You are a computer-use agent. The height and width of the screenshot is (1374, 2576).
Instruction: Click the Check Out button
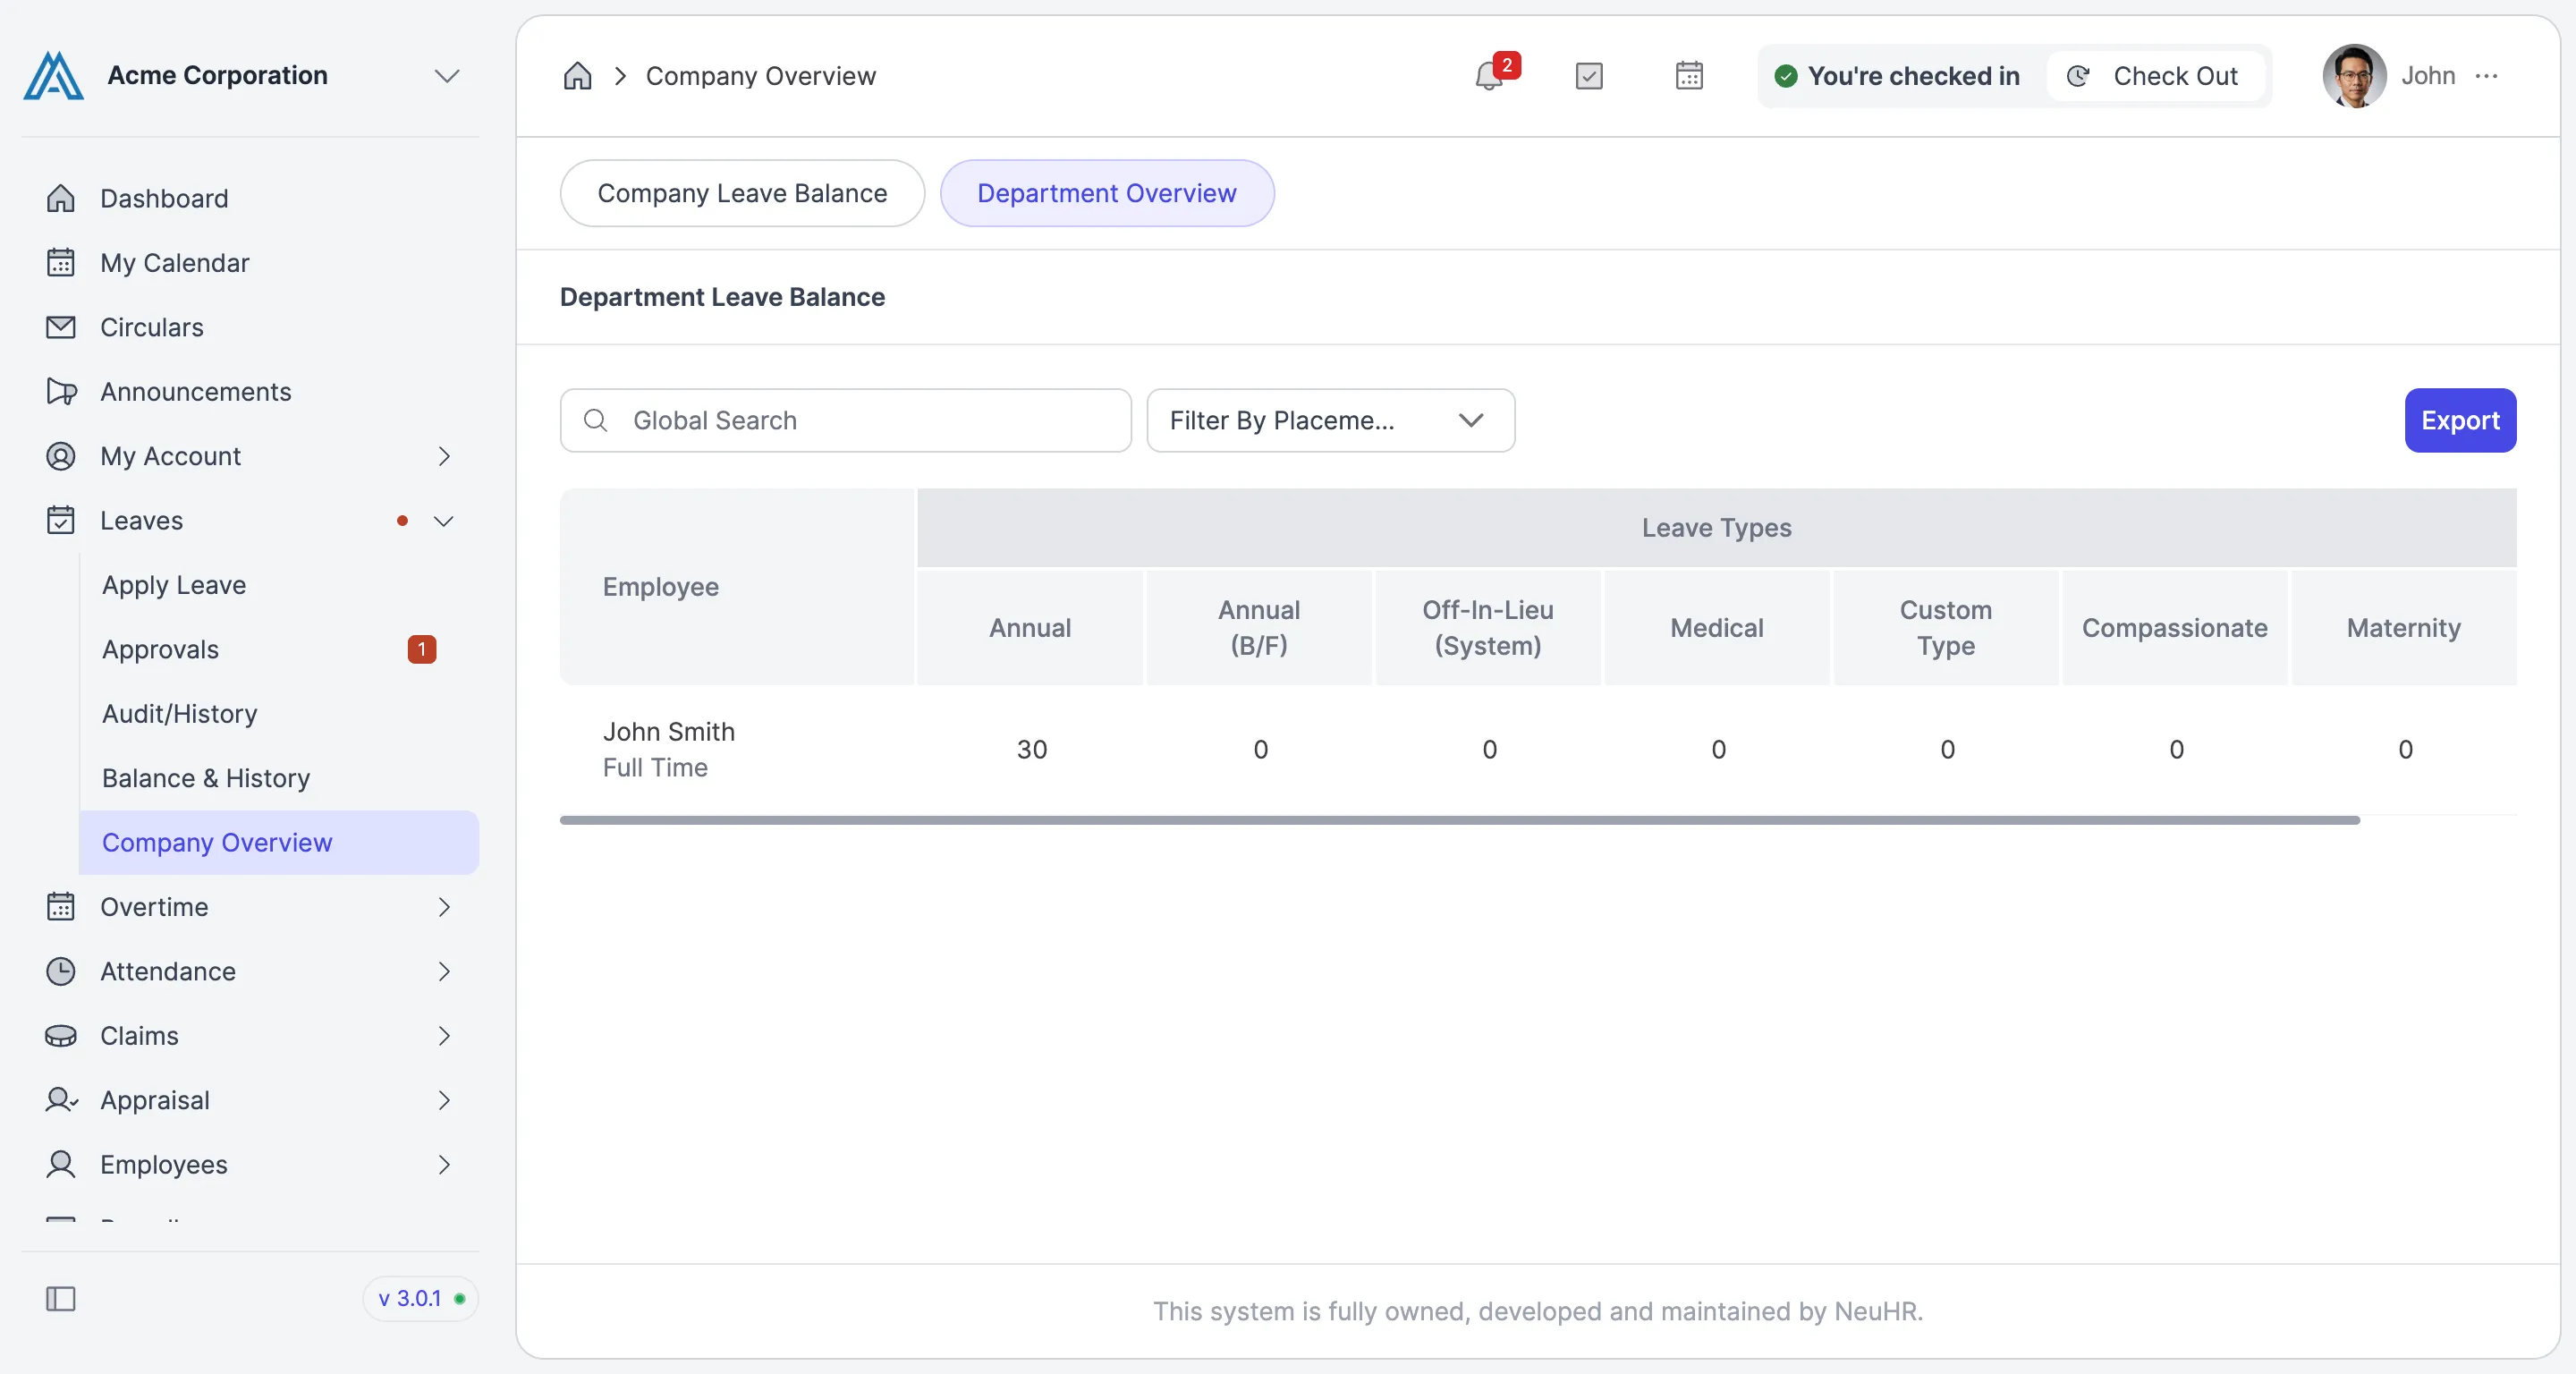click(2155, 76)
